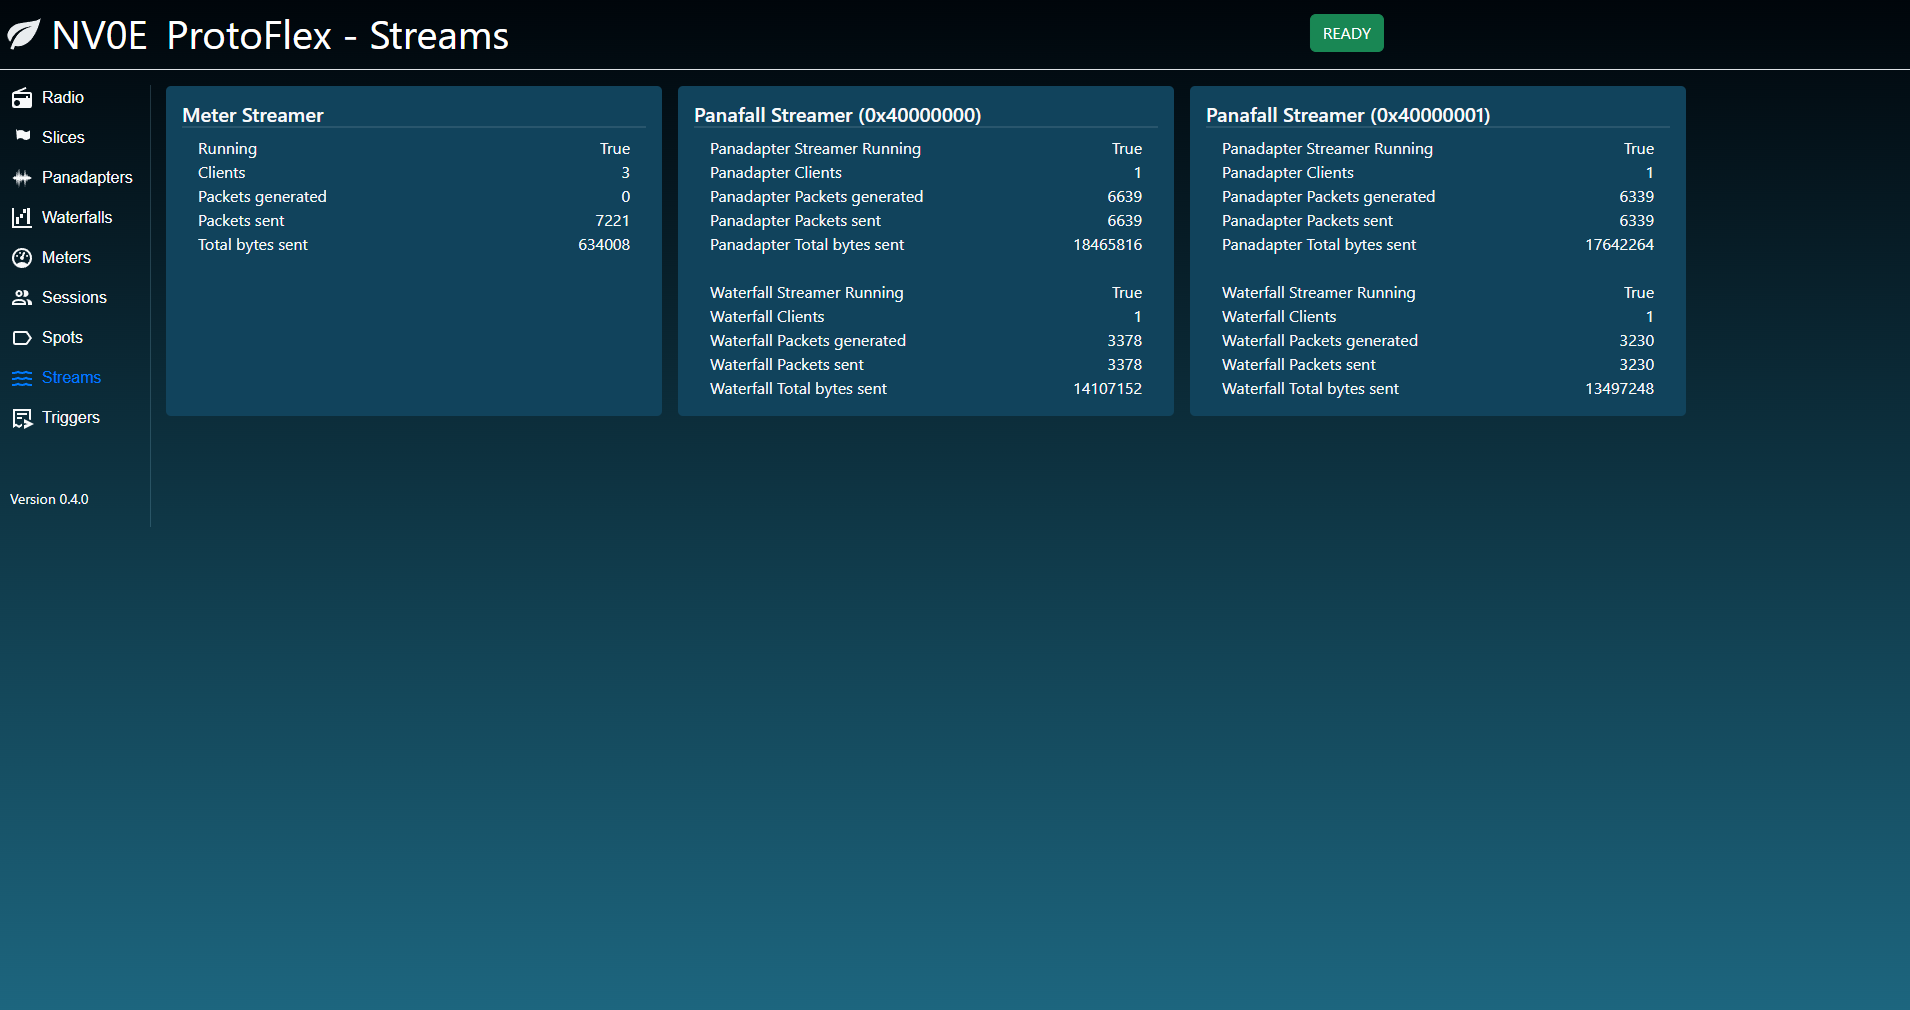Click the Radio icon in the sidebar
Image resolution: width=1910 pixels, height=1010 pixels.
coord(23,97)
